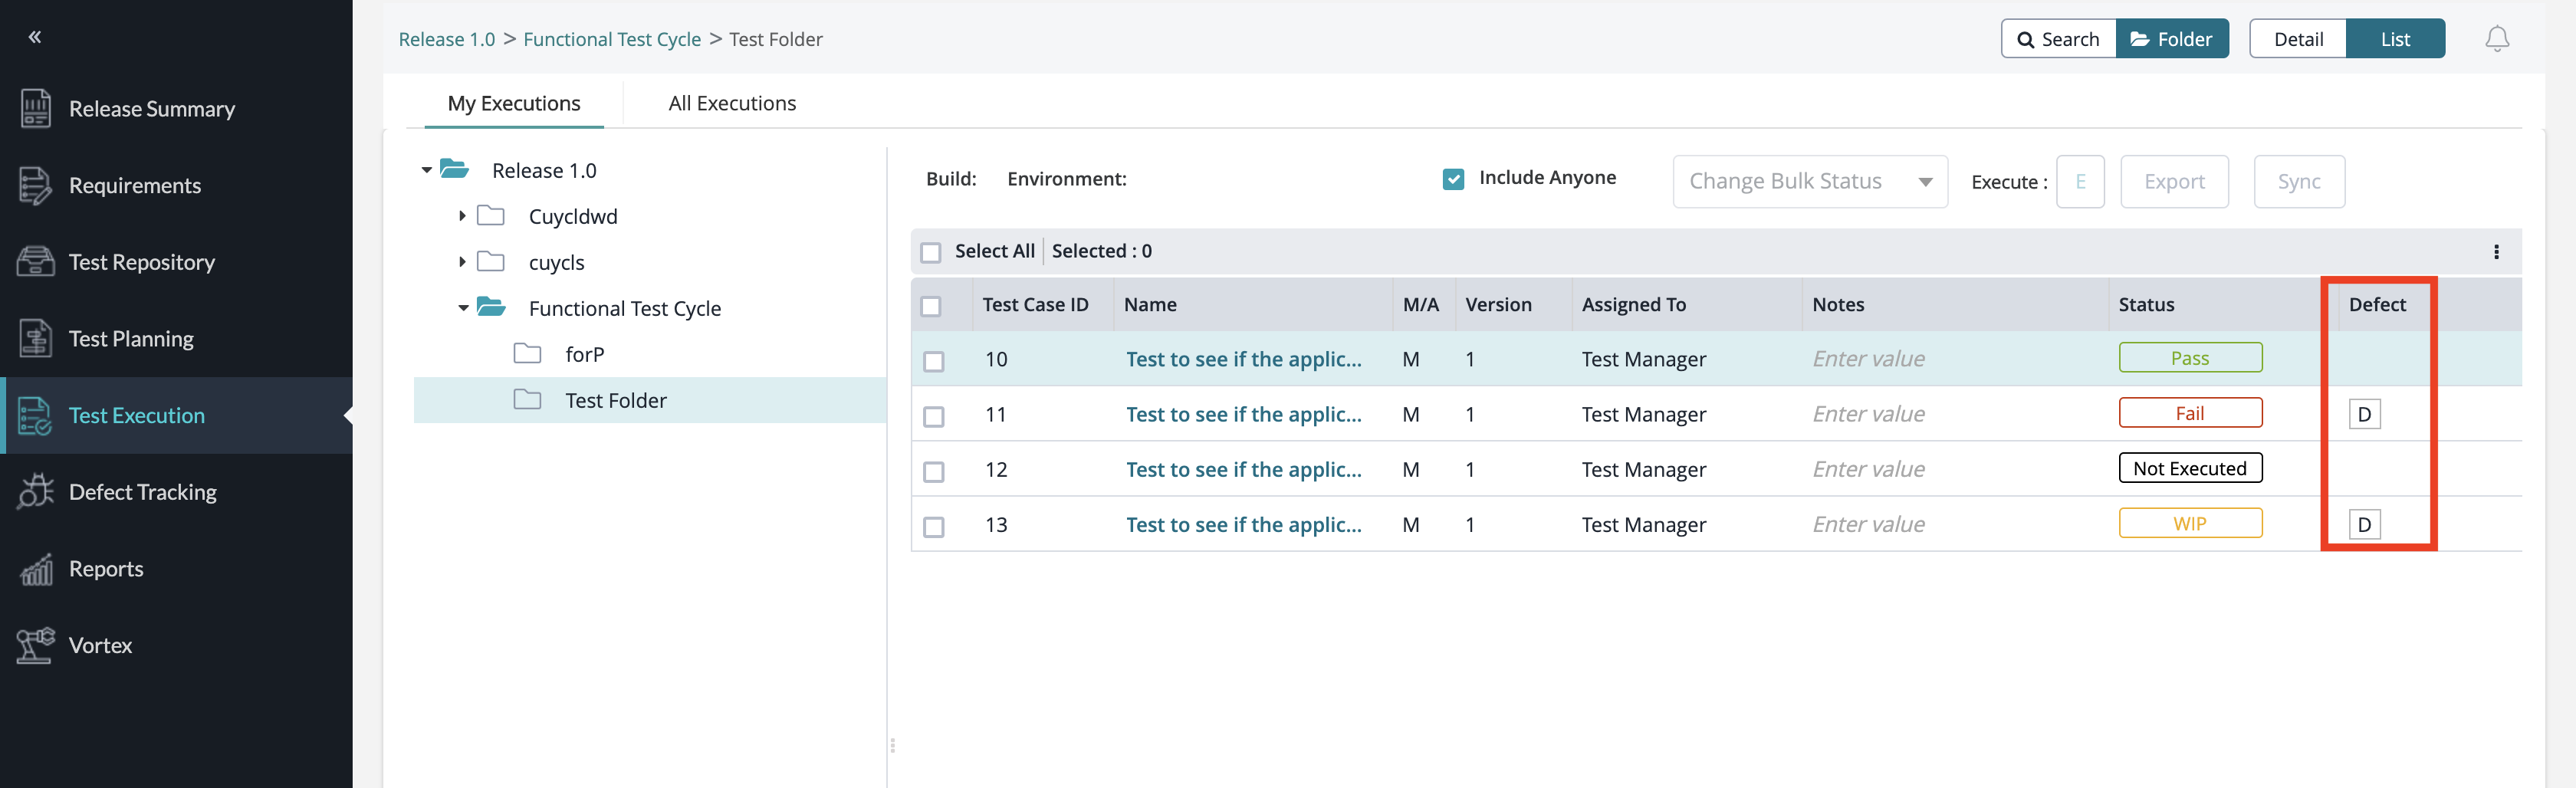Screen dimensions: 2576x788
Task: Click Test Folder folder icon in tree
Action: click(527, 399)
